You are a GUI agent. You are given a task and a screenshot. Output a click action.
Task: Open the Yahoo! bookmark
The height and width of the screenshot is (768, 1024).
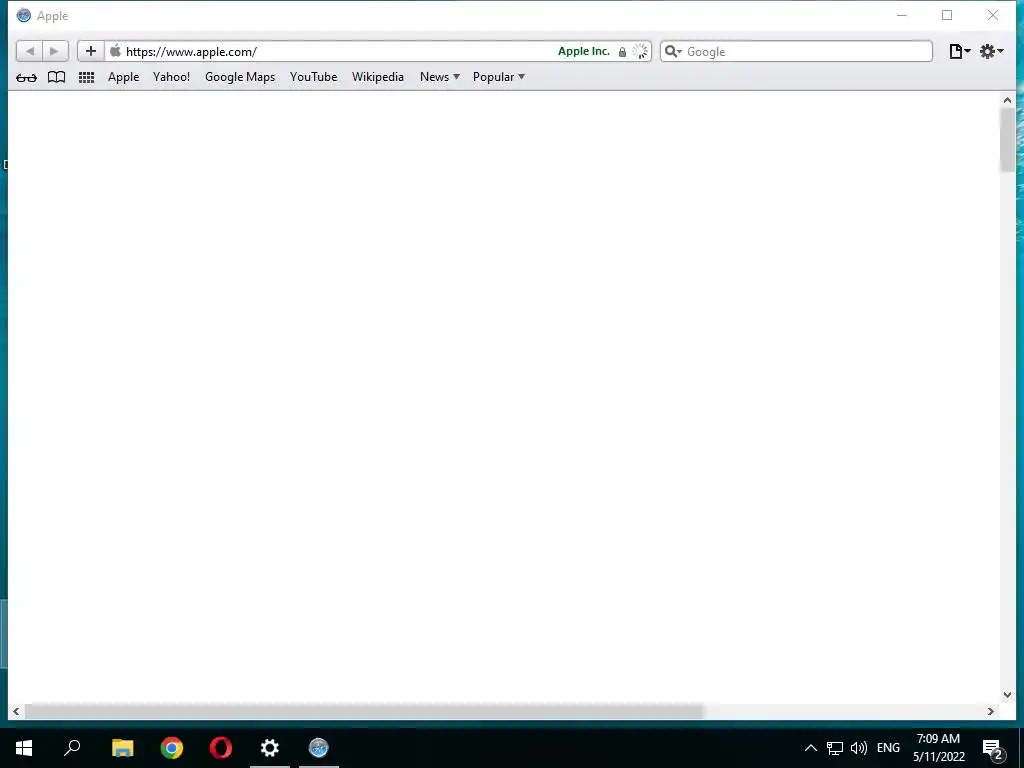(171, 76)
